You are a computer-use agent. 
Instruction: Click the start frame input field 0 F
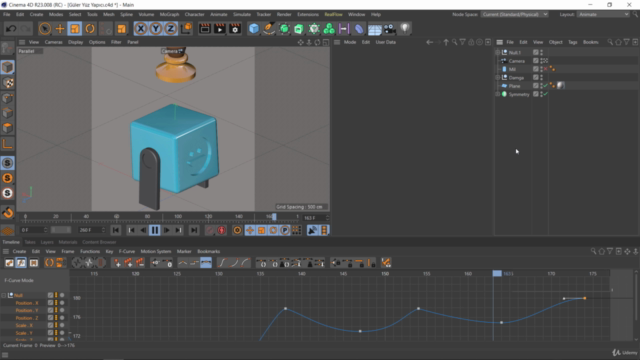(33, 230)
